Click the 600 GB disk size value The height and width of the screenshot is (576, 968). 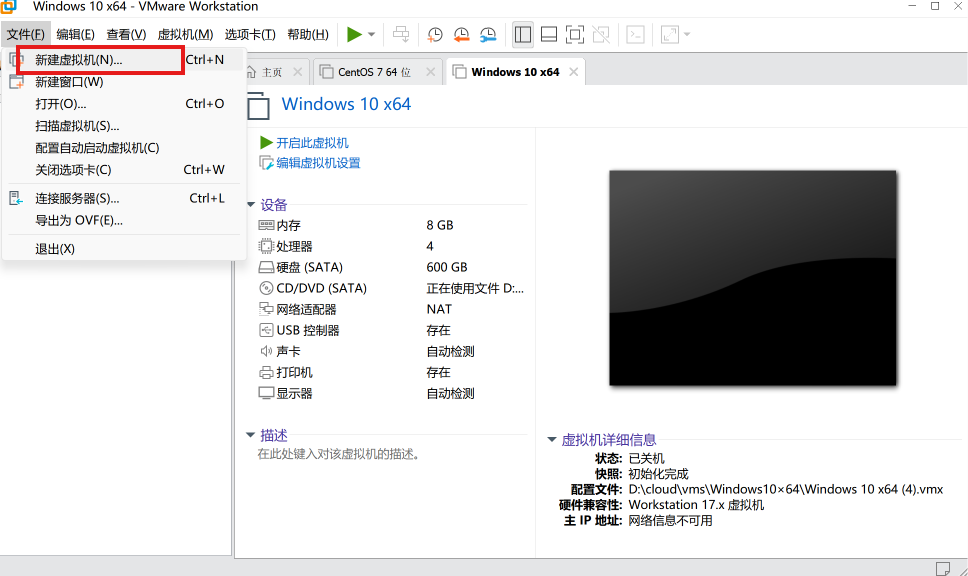(x=447, y=267)
